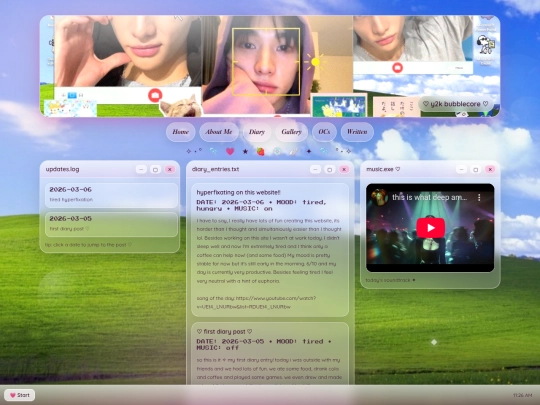Maximize the updates.log window
This screenshot has width=540, height=405.
click(x=155, y=169)
